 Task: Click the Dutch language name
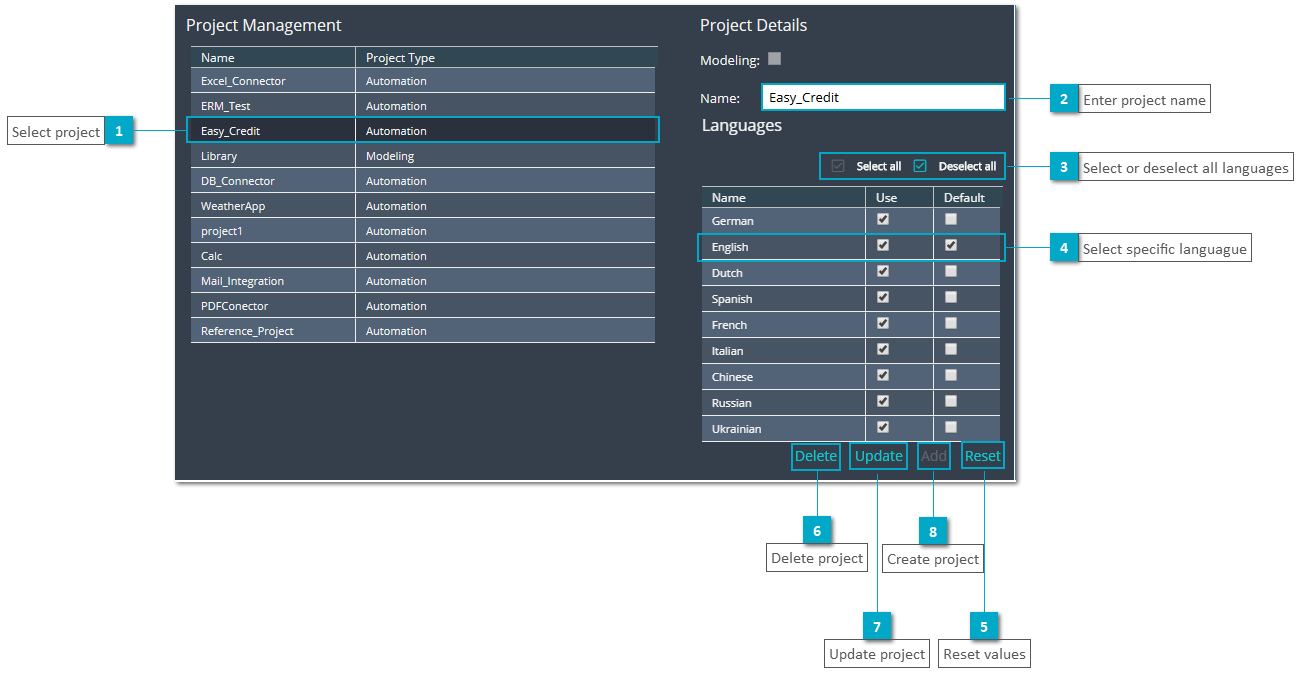click(727, 273)
